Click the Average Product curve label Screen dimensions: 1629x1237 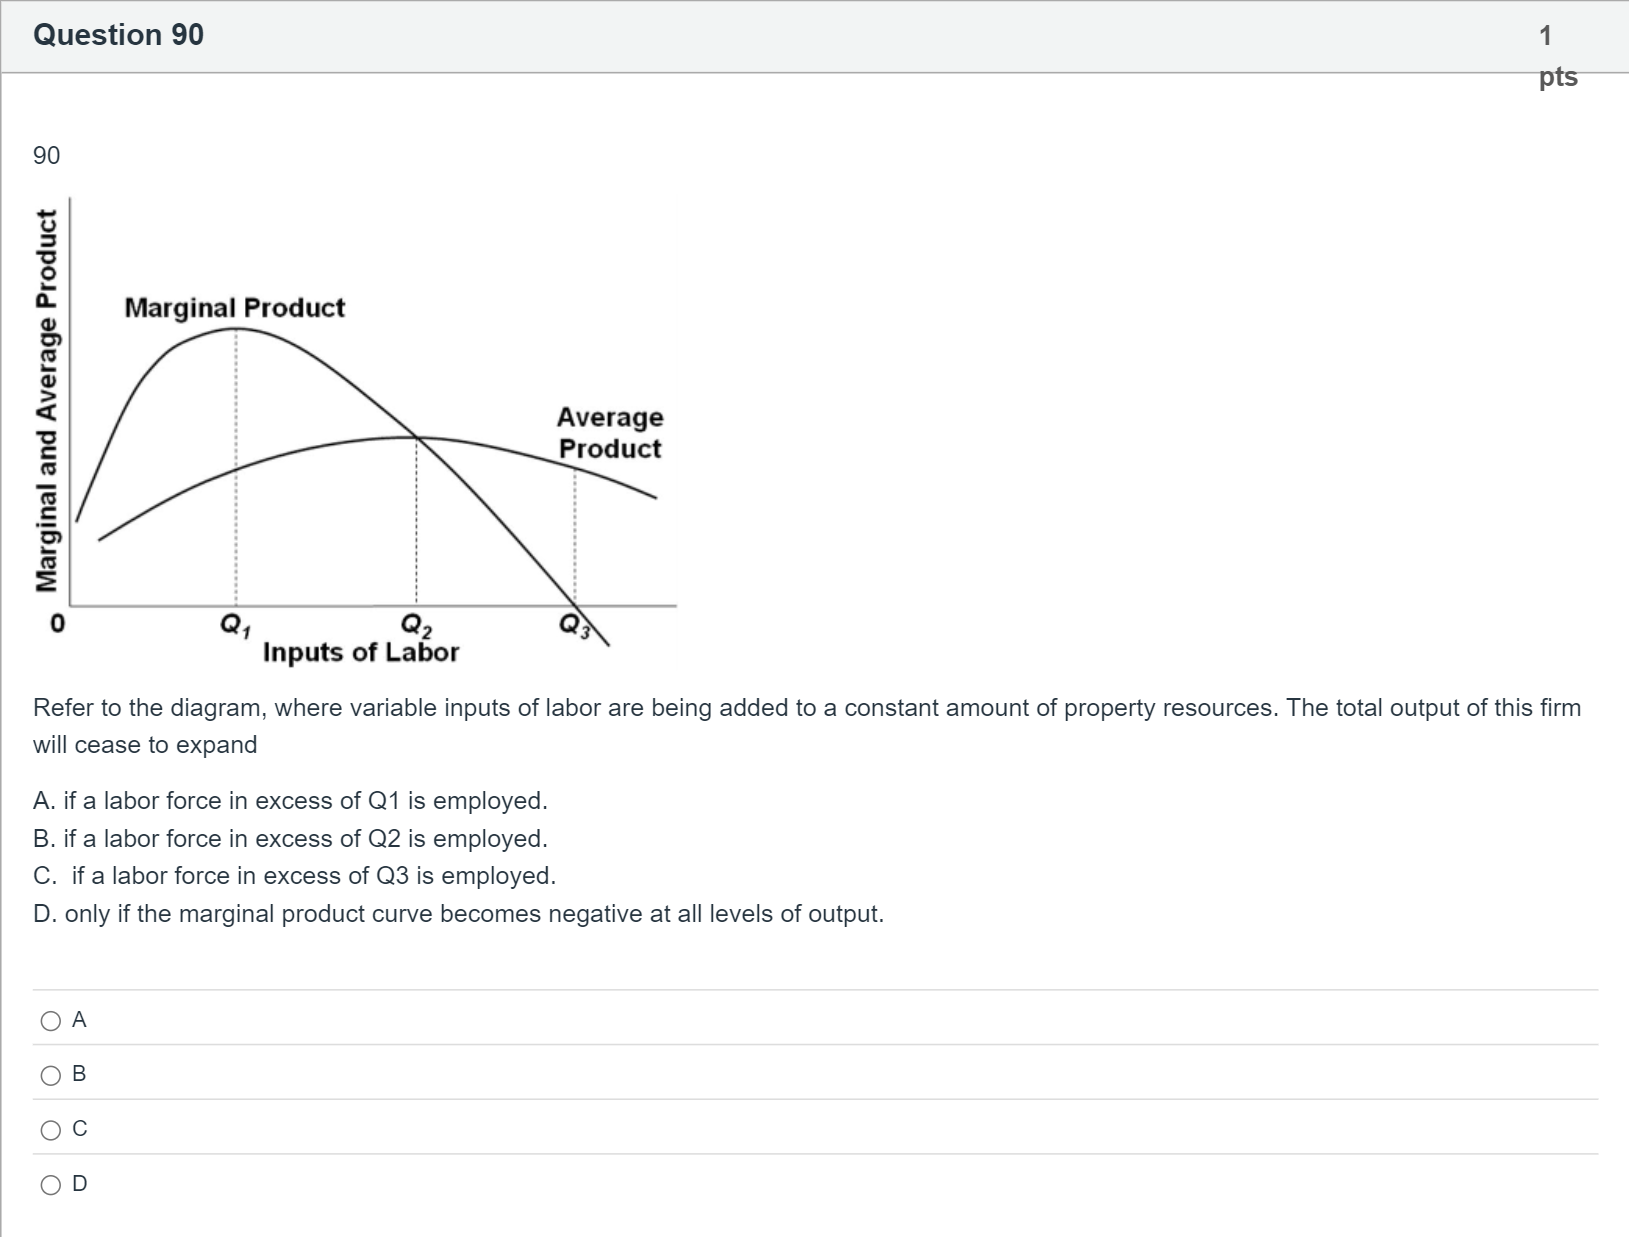click(610, 432)
